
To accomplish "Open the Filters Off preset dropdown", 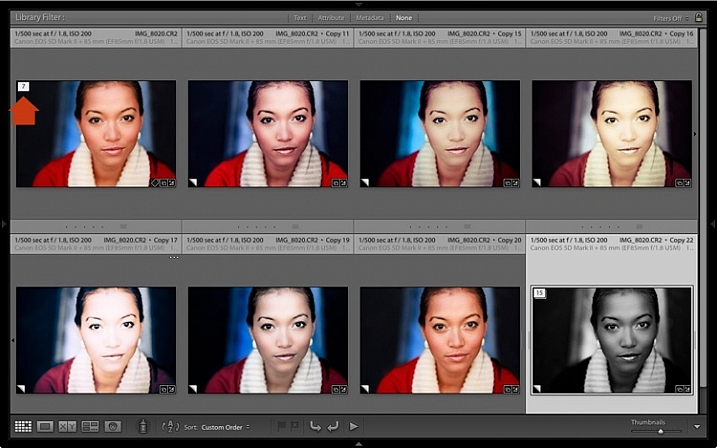I will tap(671, 18).
